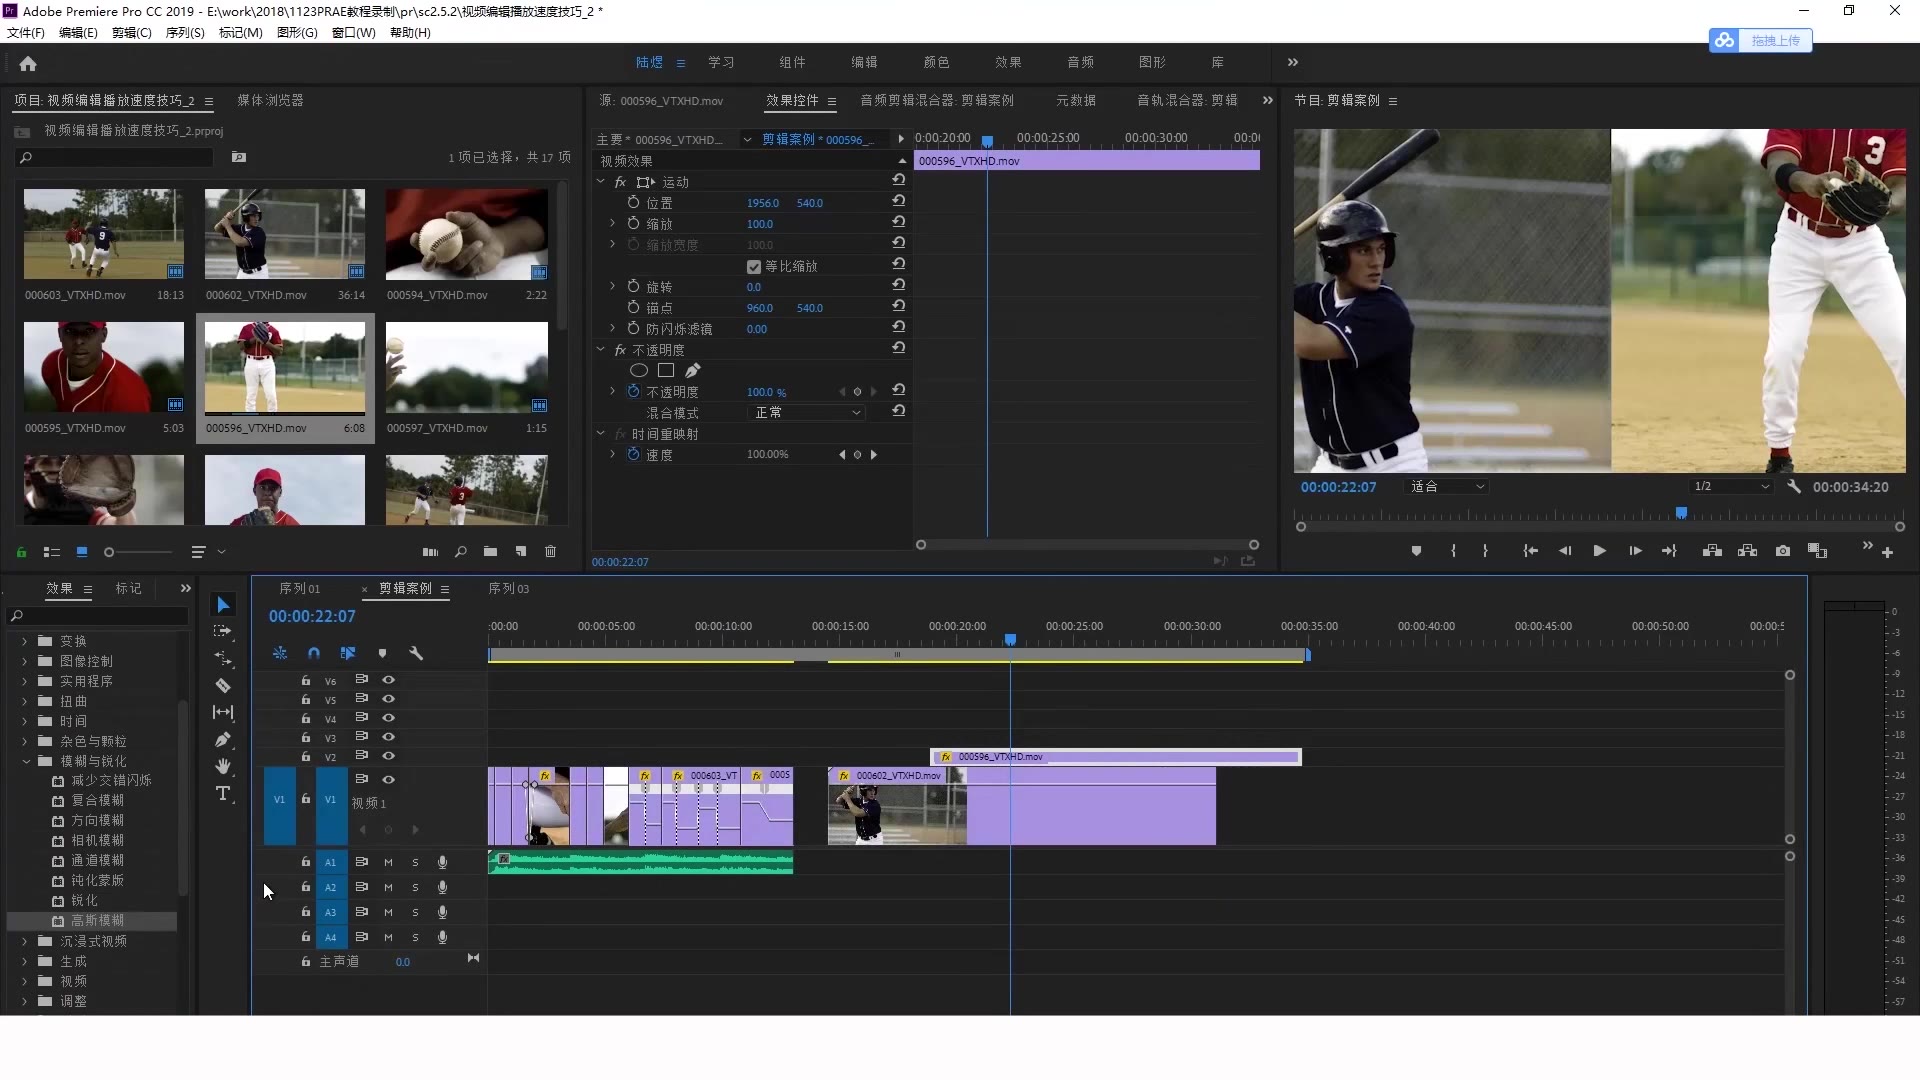Select the Razor tool in the tools panel

[x=223, y=686]
